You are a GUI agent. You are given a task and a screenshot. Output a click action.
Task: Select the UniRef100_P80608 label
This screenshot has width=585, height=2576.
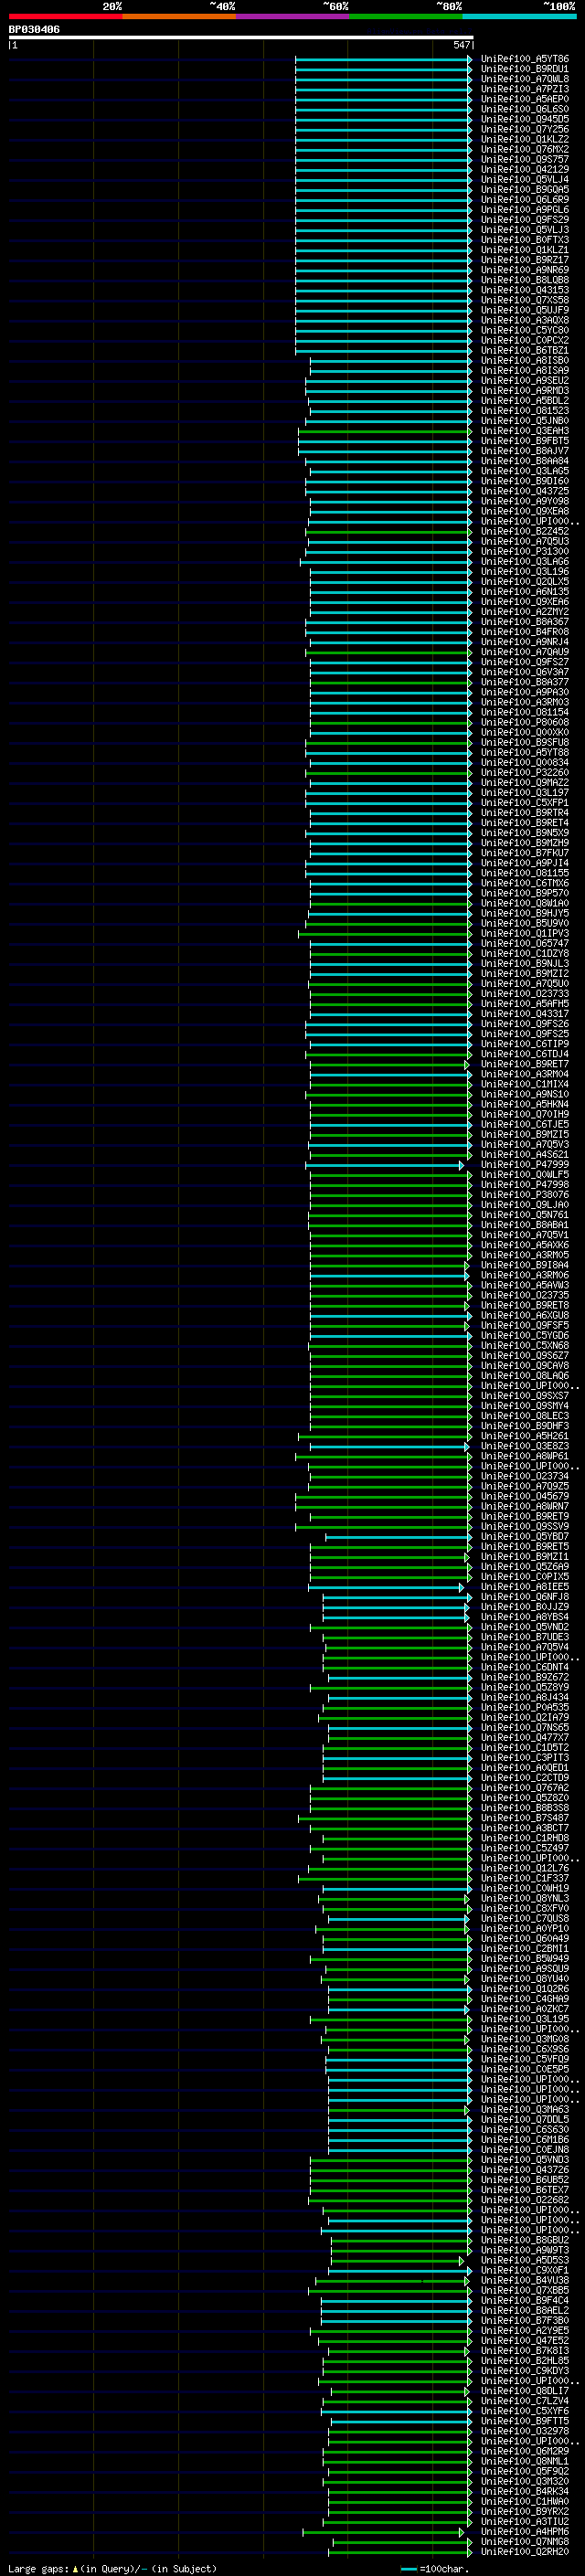click(x=524, y=722)
